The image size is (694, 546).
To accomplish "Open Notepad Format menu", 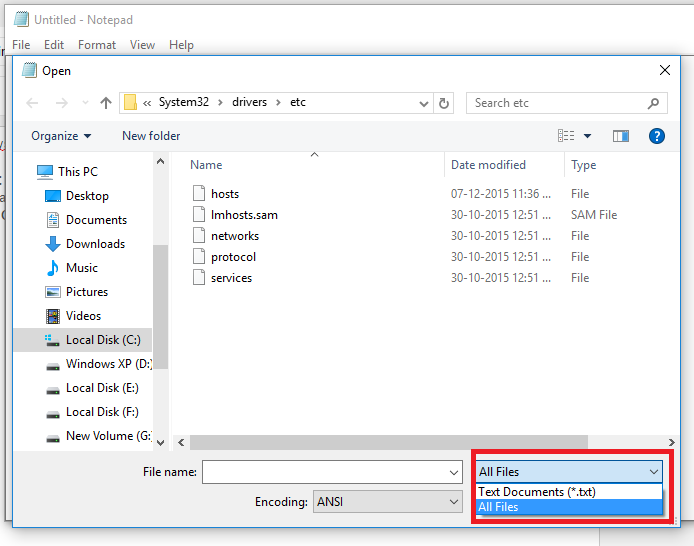I will (x=97, y=45).
